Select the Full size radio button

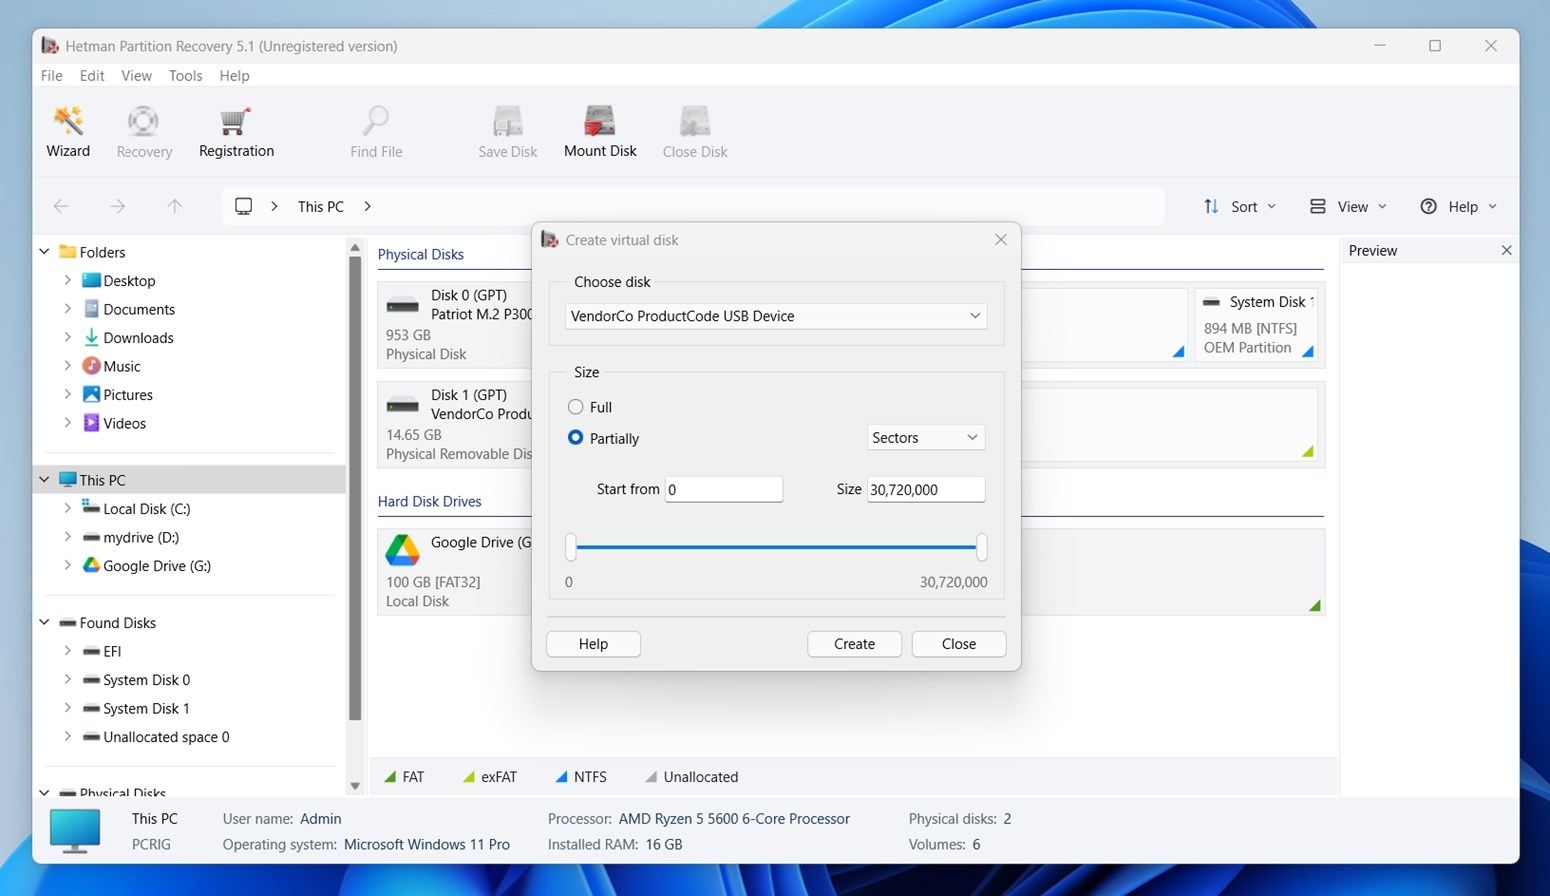click(576, 407)
